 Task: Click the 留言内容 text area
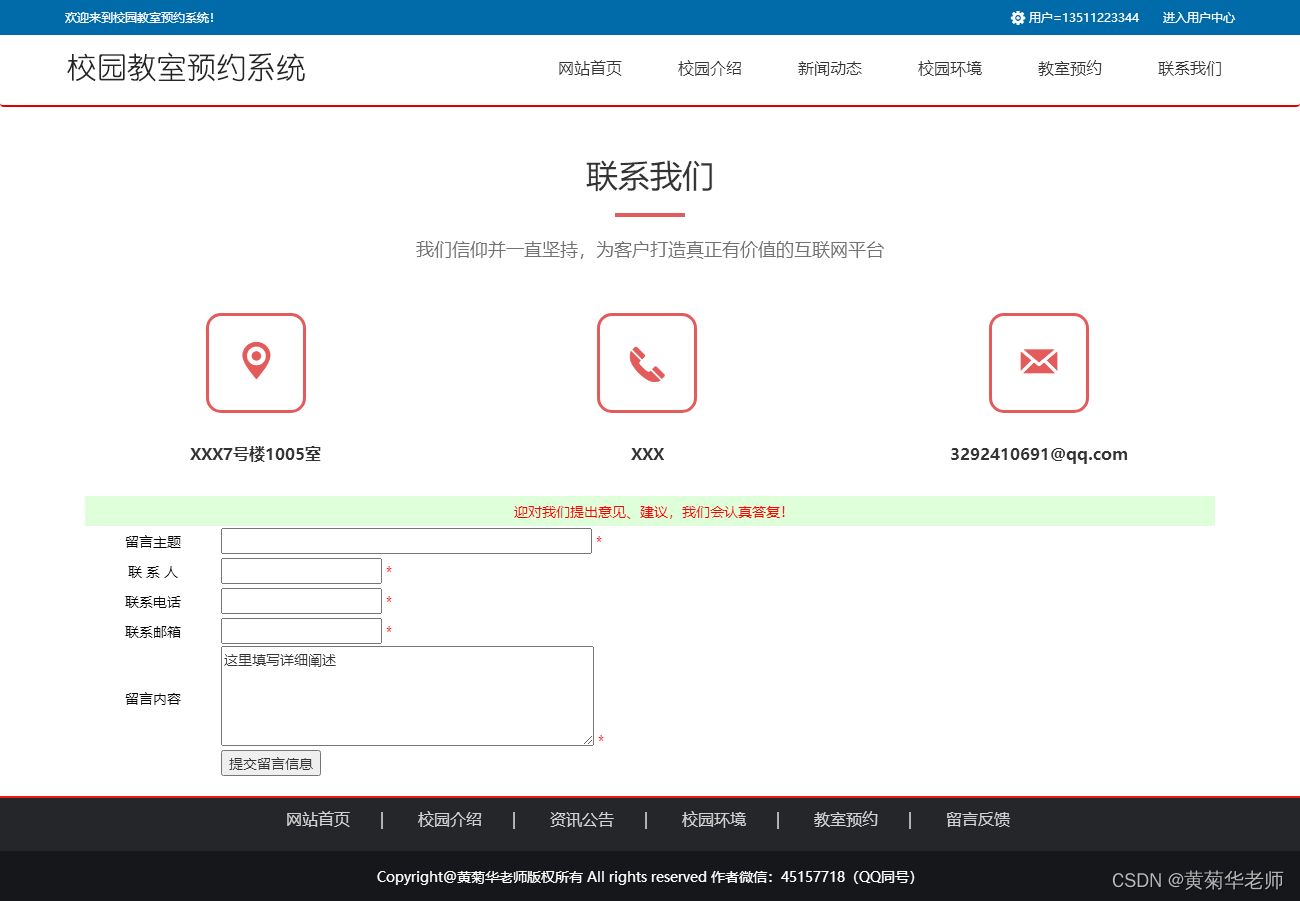point(406,695)
